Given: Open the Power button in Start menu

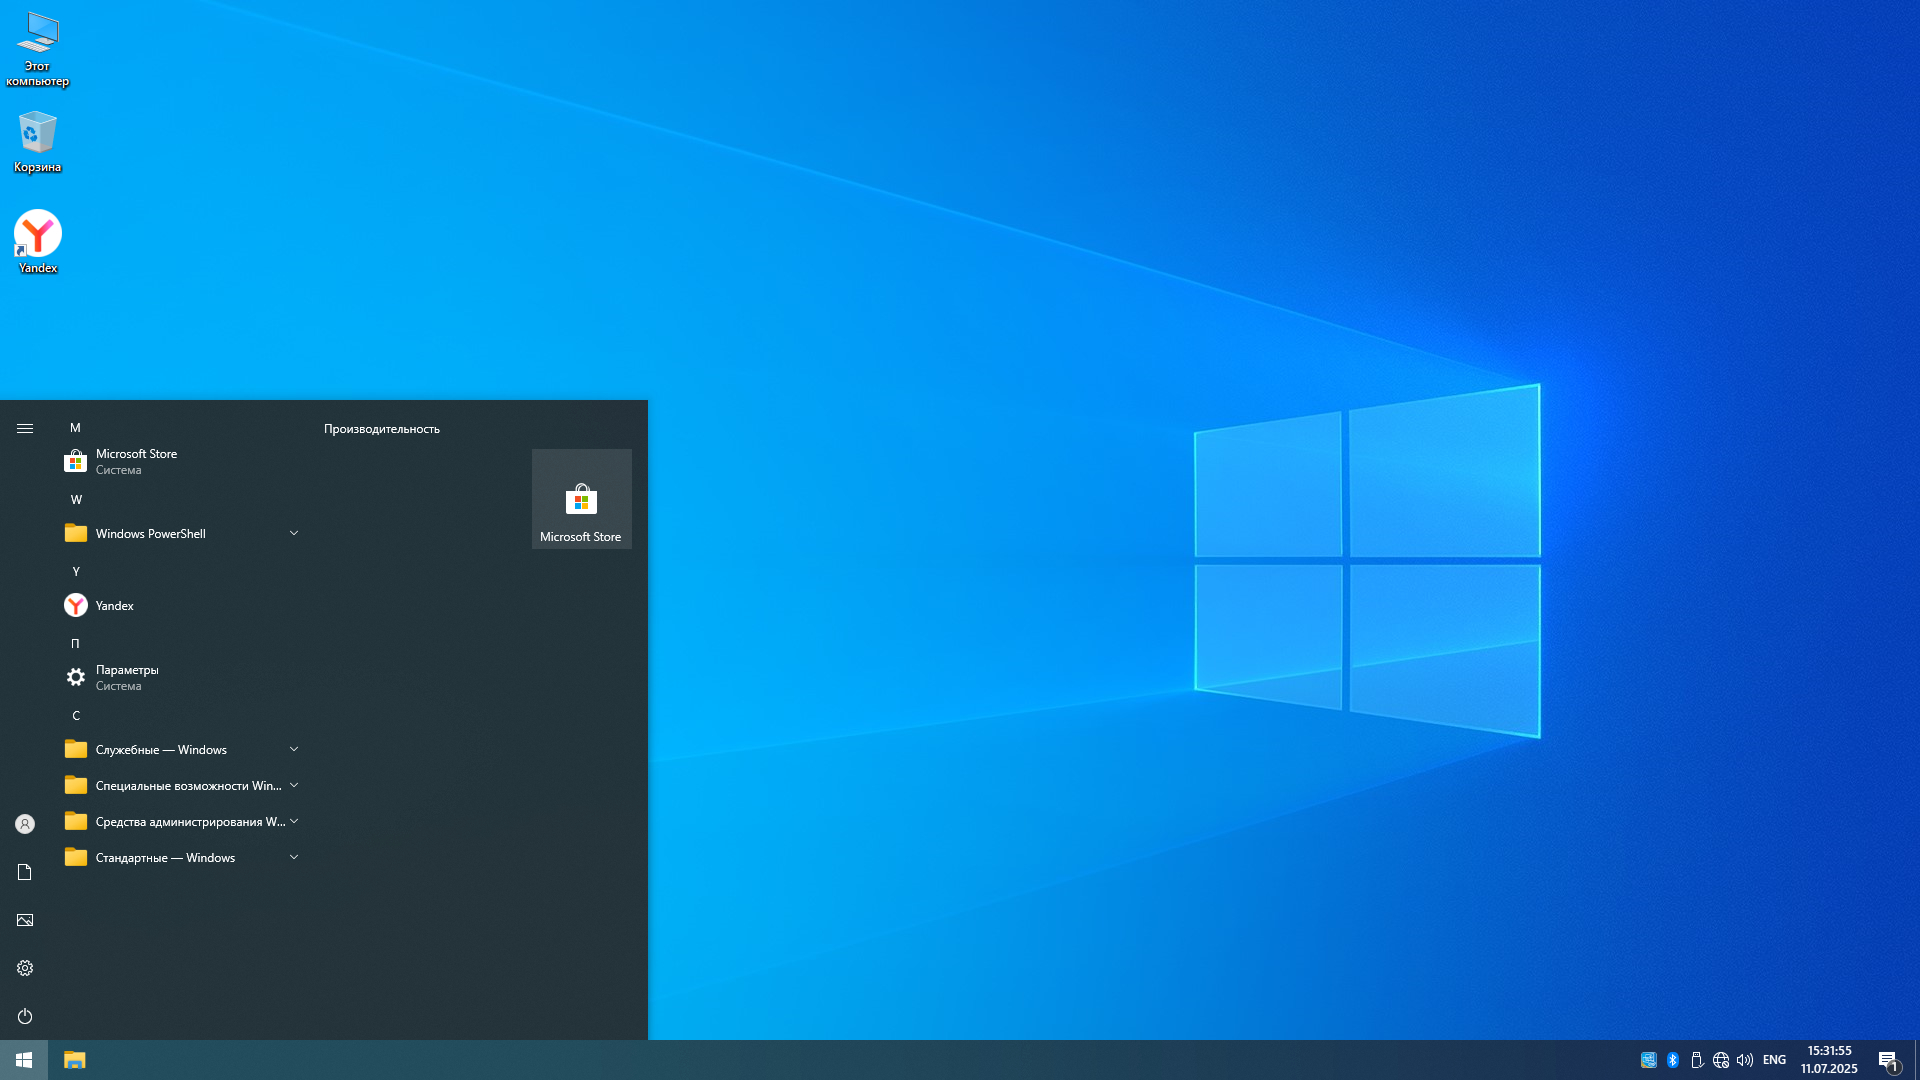Looking at the screenshot, I should pos(25,1016).
